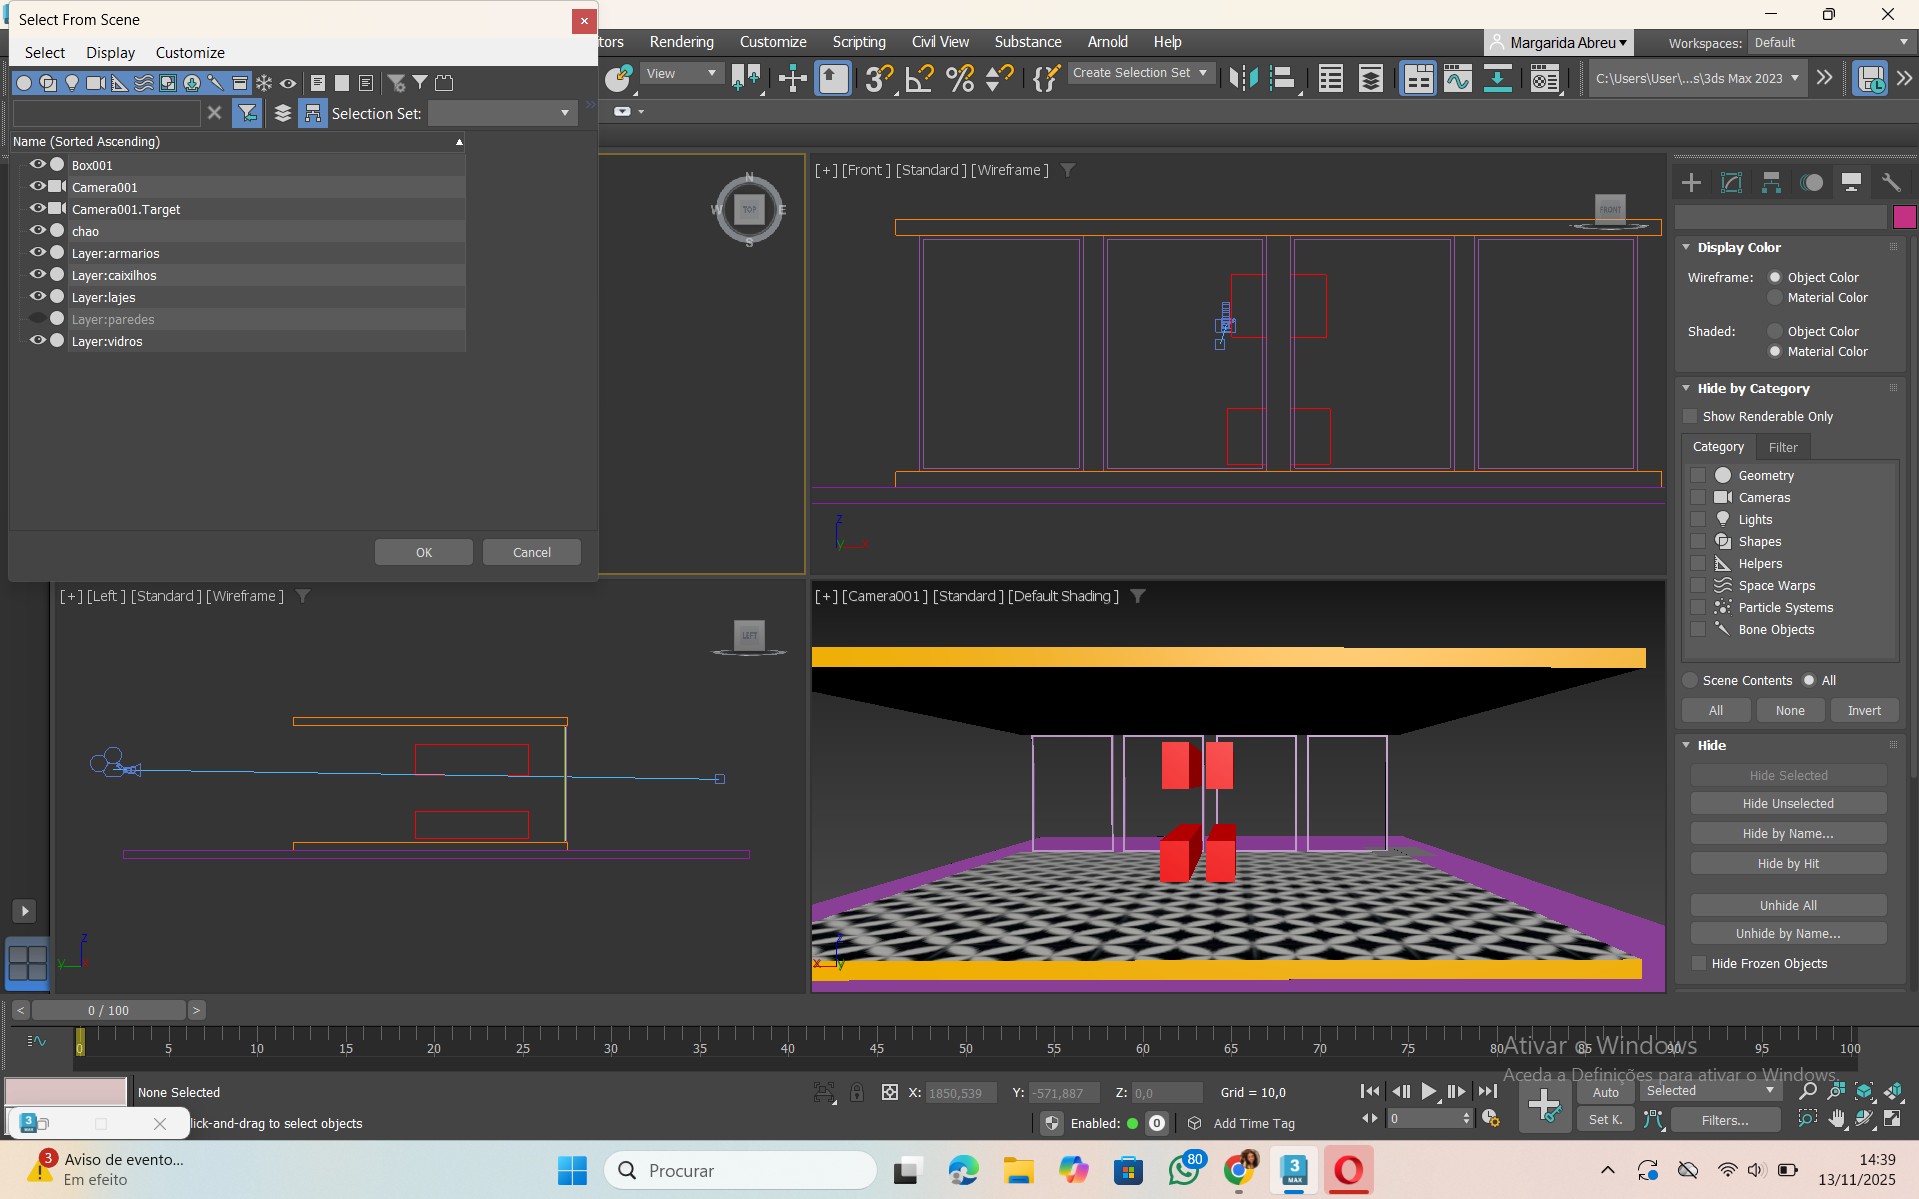1919x1199 pixels.
Task: Expand the Create Selection Set dropdown
Action: pyautogui.click(x=1202, y=73)
